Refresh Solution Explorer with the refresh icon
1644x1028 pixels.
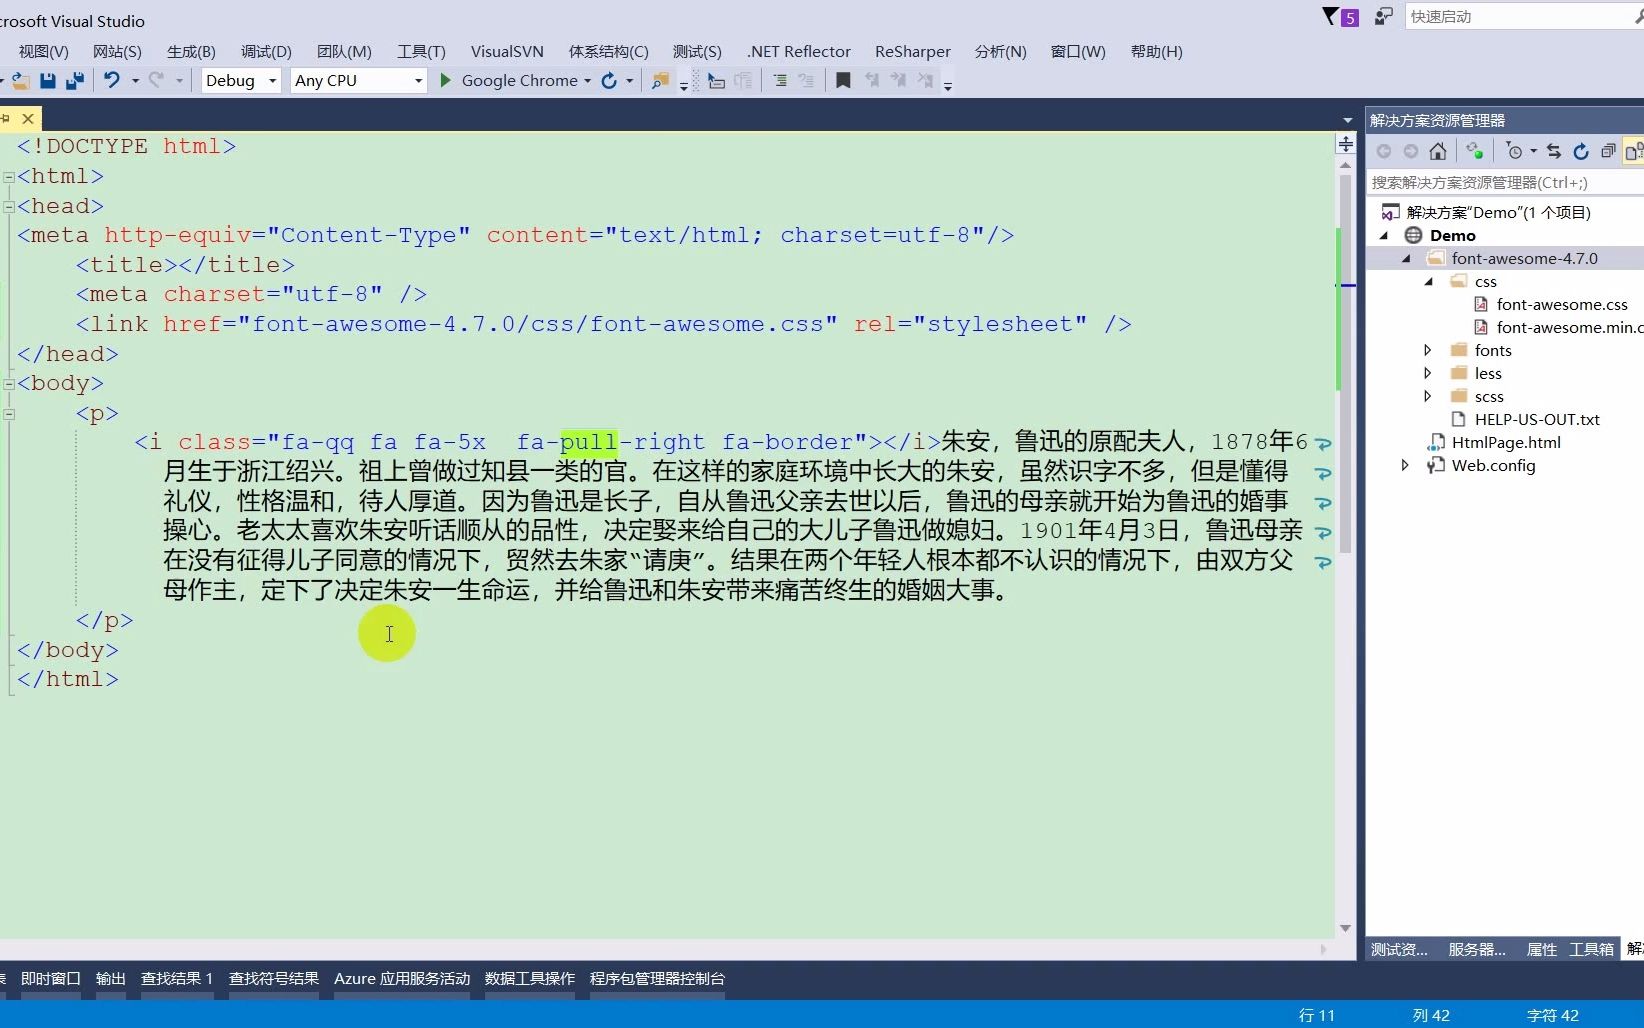1581,151
